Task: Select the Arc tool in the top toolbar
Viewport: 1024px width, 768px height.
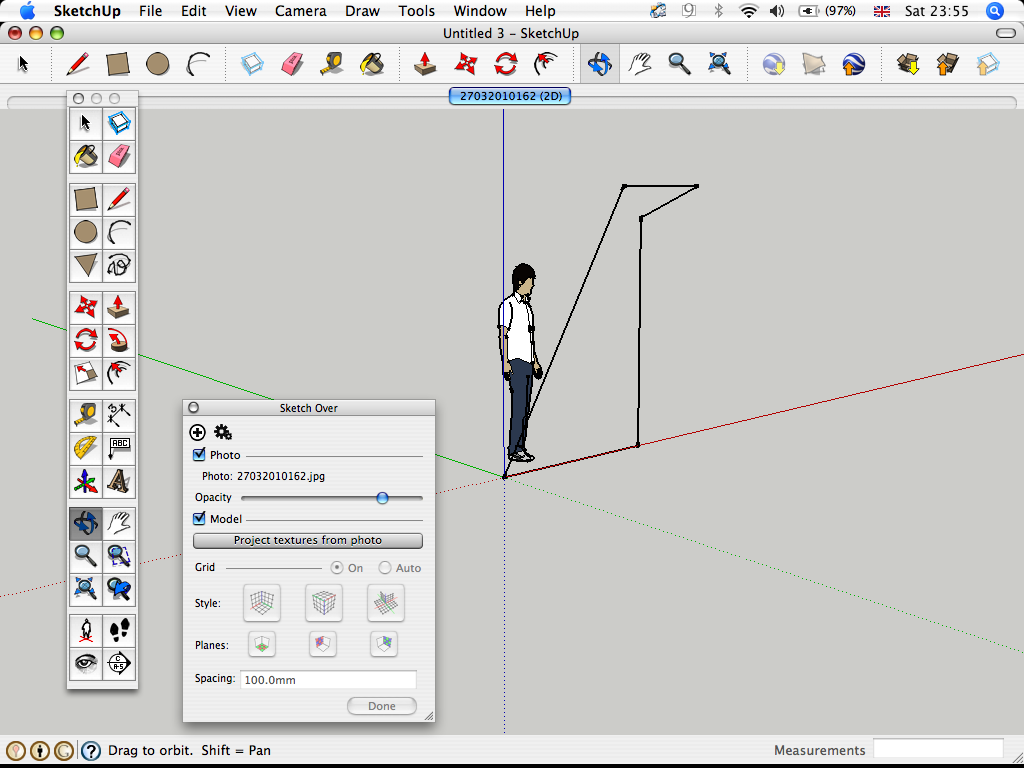Action: pyautogui.click(x=198, y=64)
